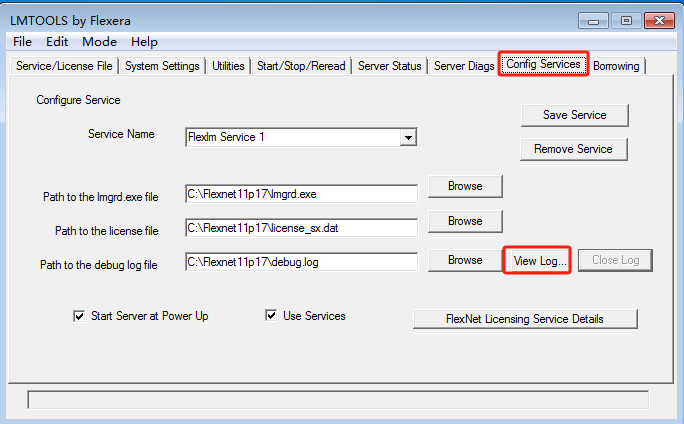The height and width of the screenshot is (424, 684).
Task: Click the Remove Service button
Action: pos(574,149)
